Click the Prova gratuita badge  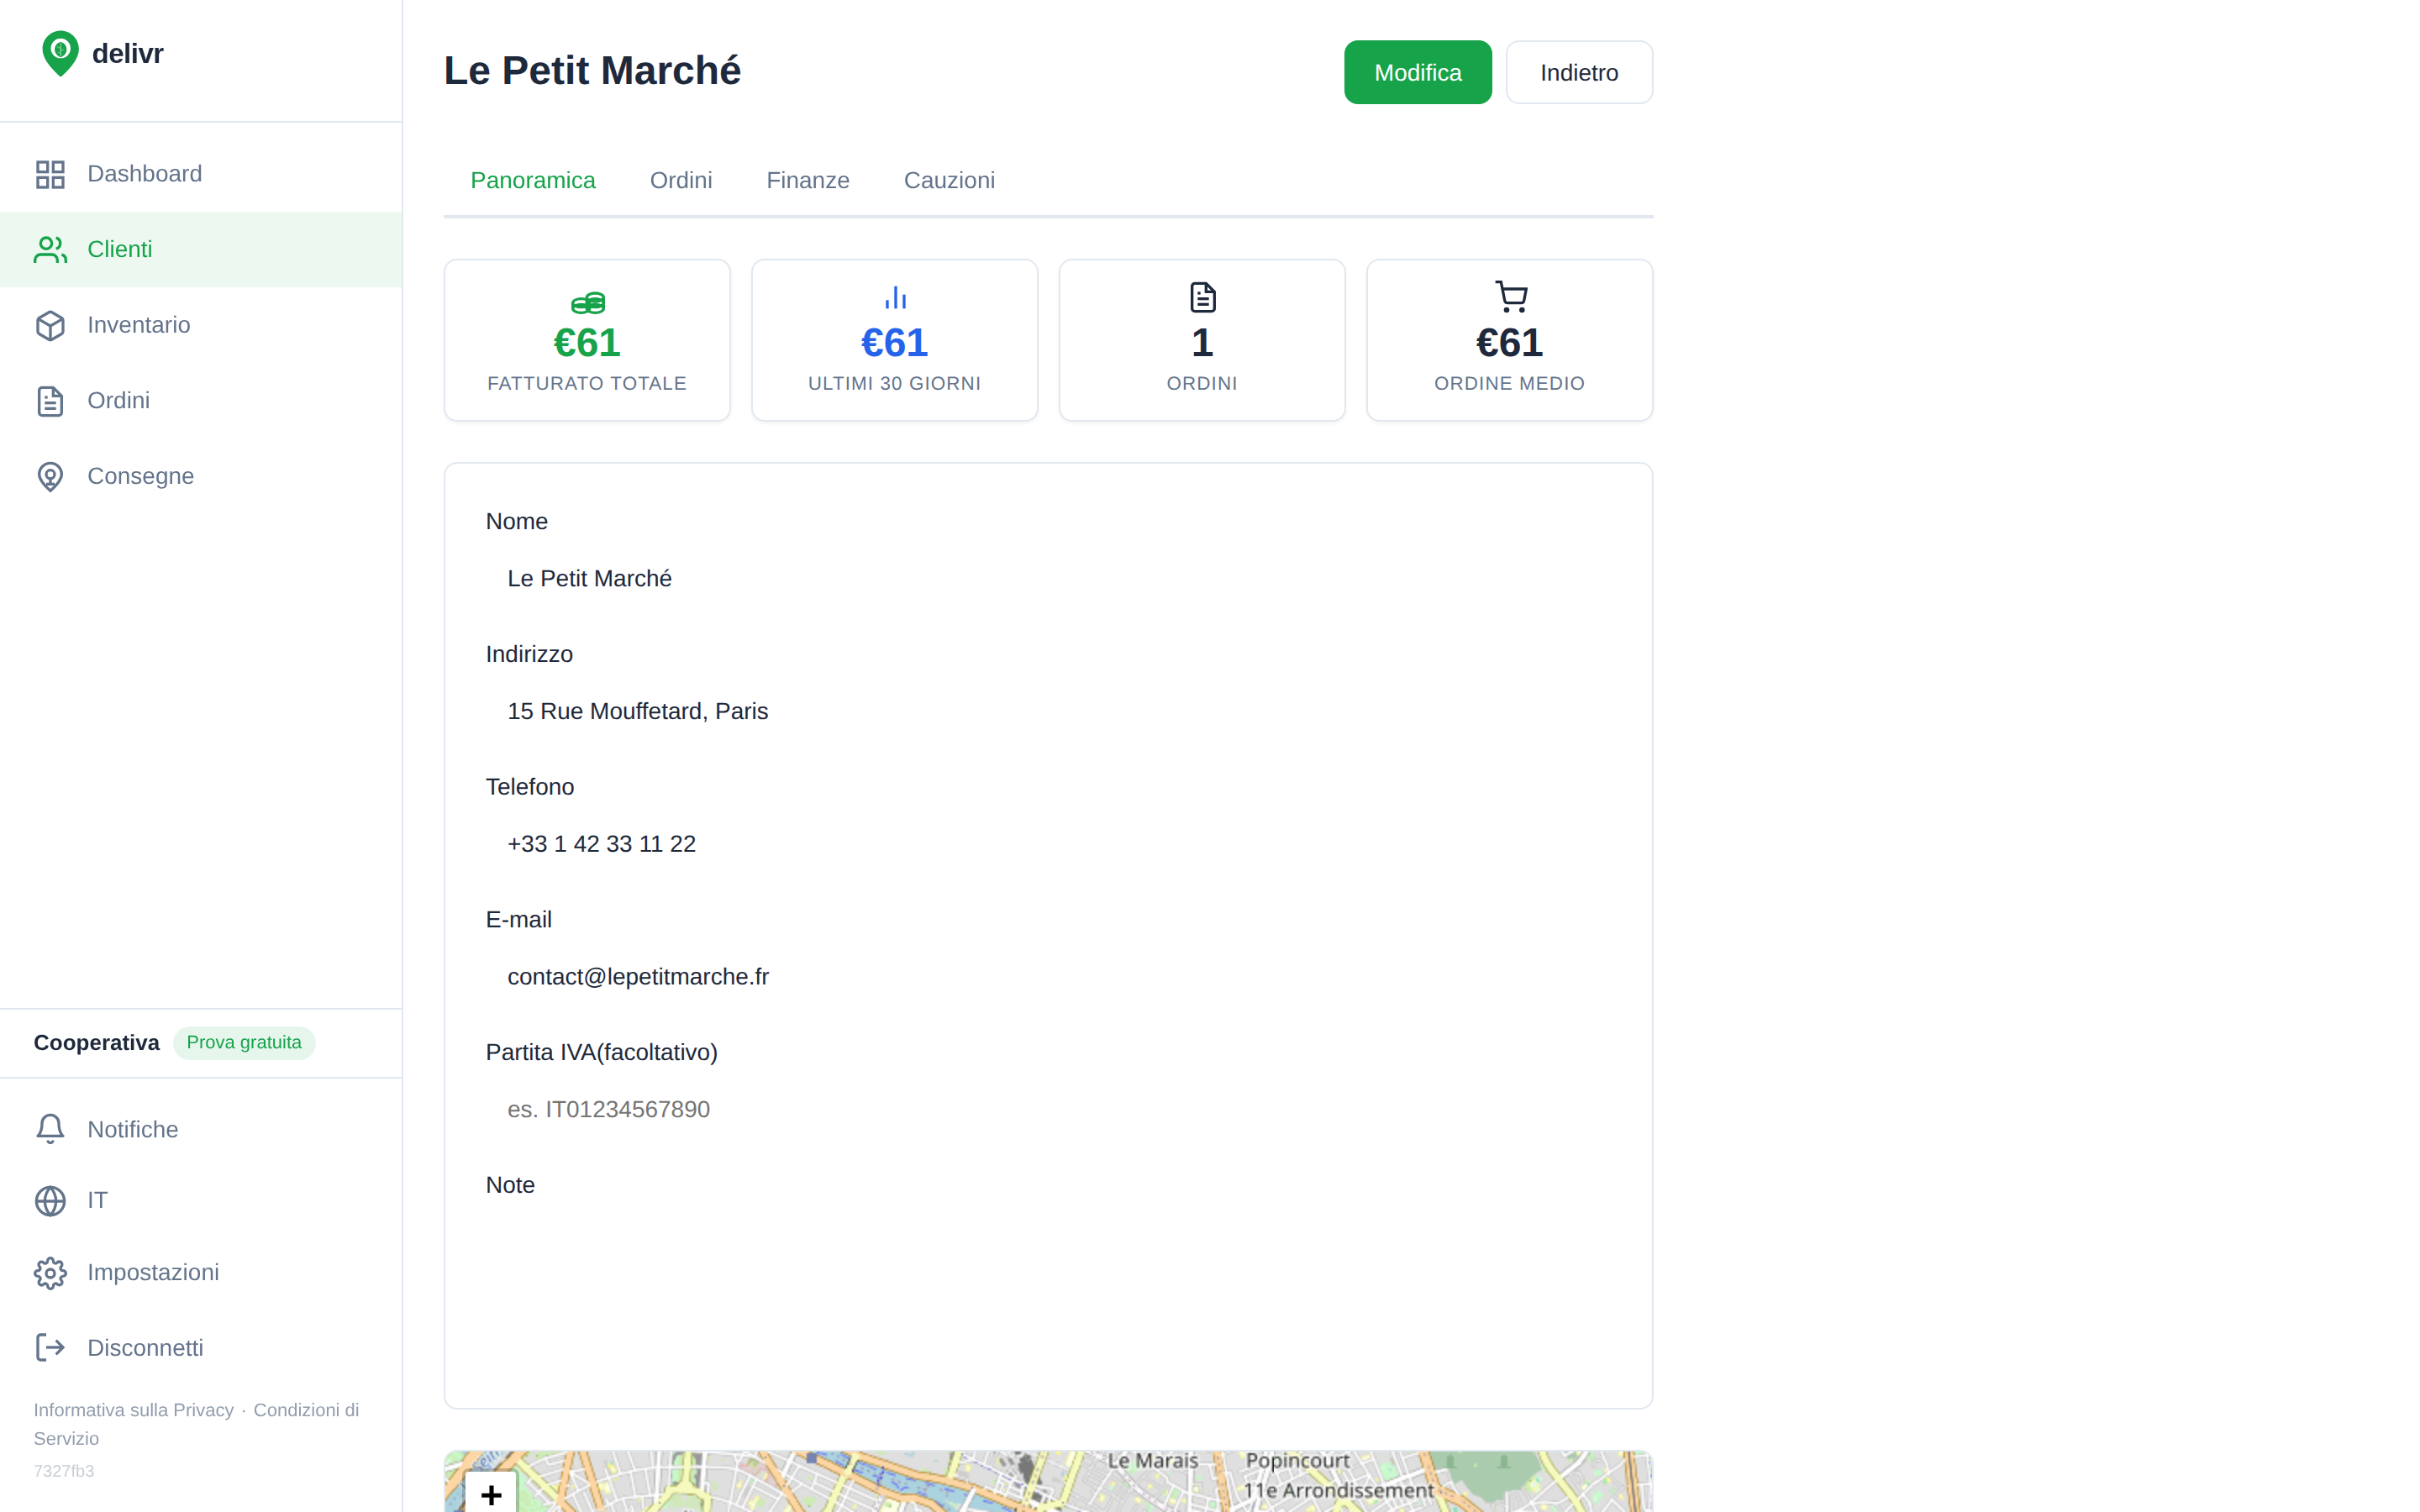[x=244, y=1042]
